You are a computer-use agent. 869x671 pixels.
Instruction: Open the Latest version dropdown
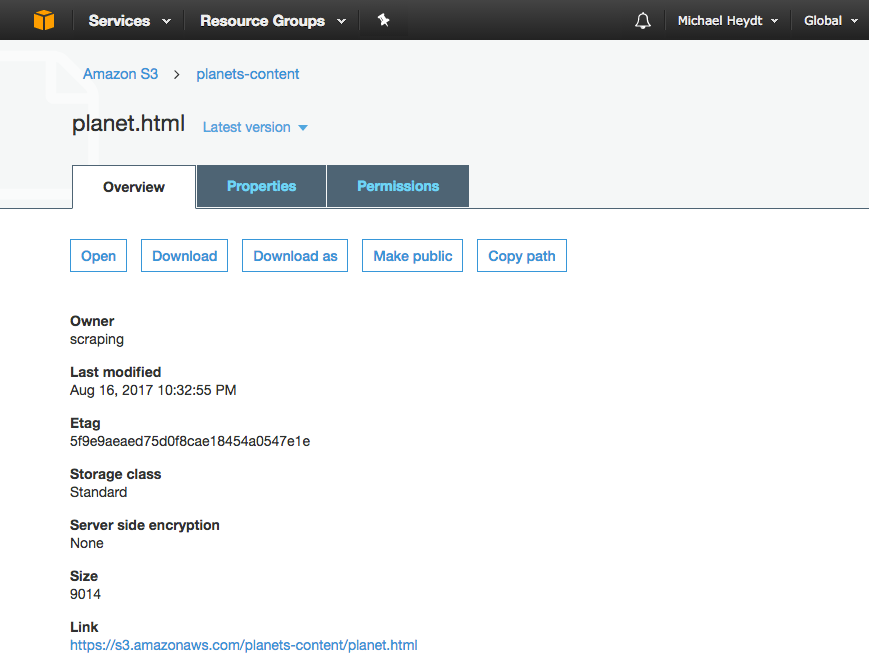(255, 127)
